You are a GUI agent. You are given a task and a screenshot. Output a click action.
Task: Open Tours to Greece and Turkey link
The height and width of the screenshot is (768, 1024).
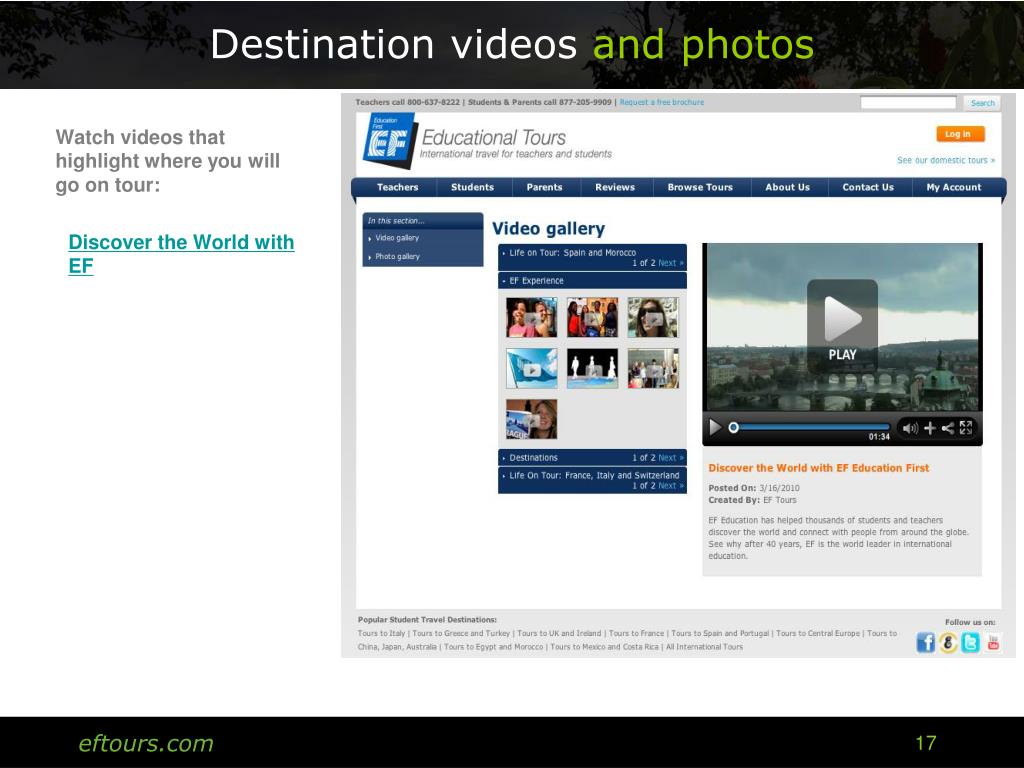[x=461, y=633]
